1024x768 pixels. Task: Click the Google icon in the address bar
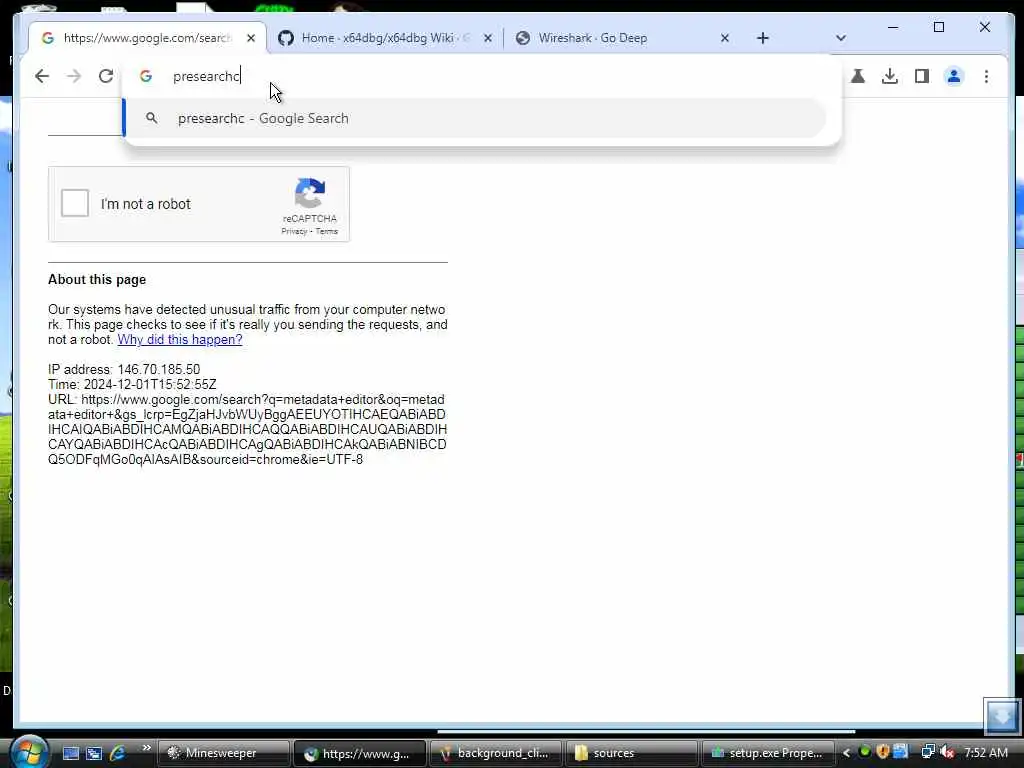click(x=146, y=76)
